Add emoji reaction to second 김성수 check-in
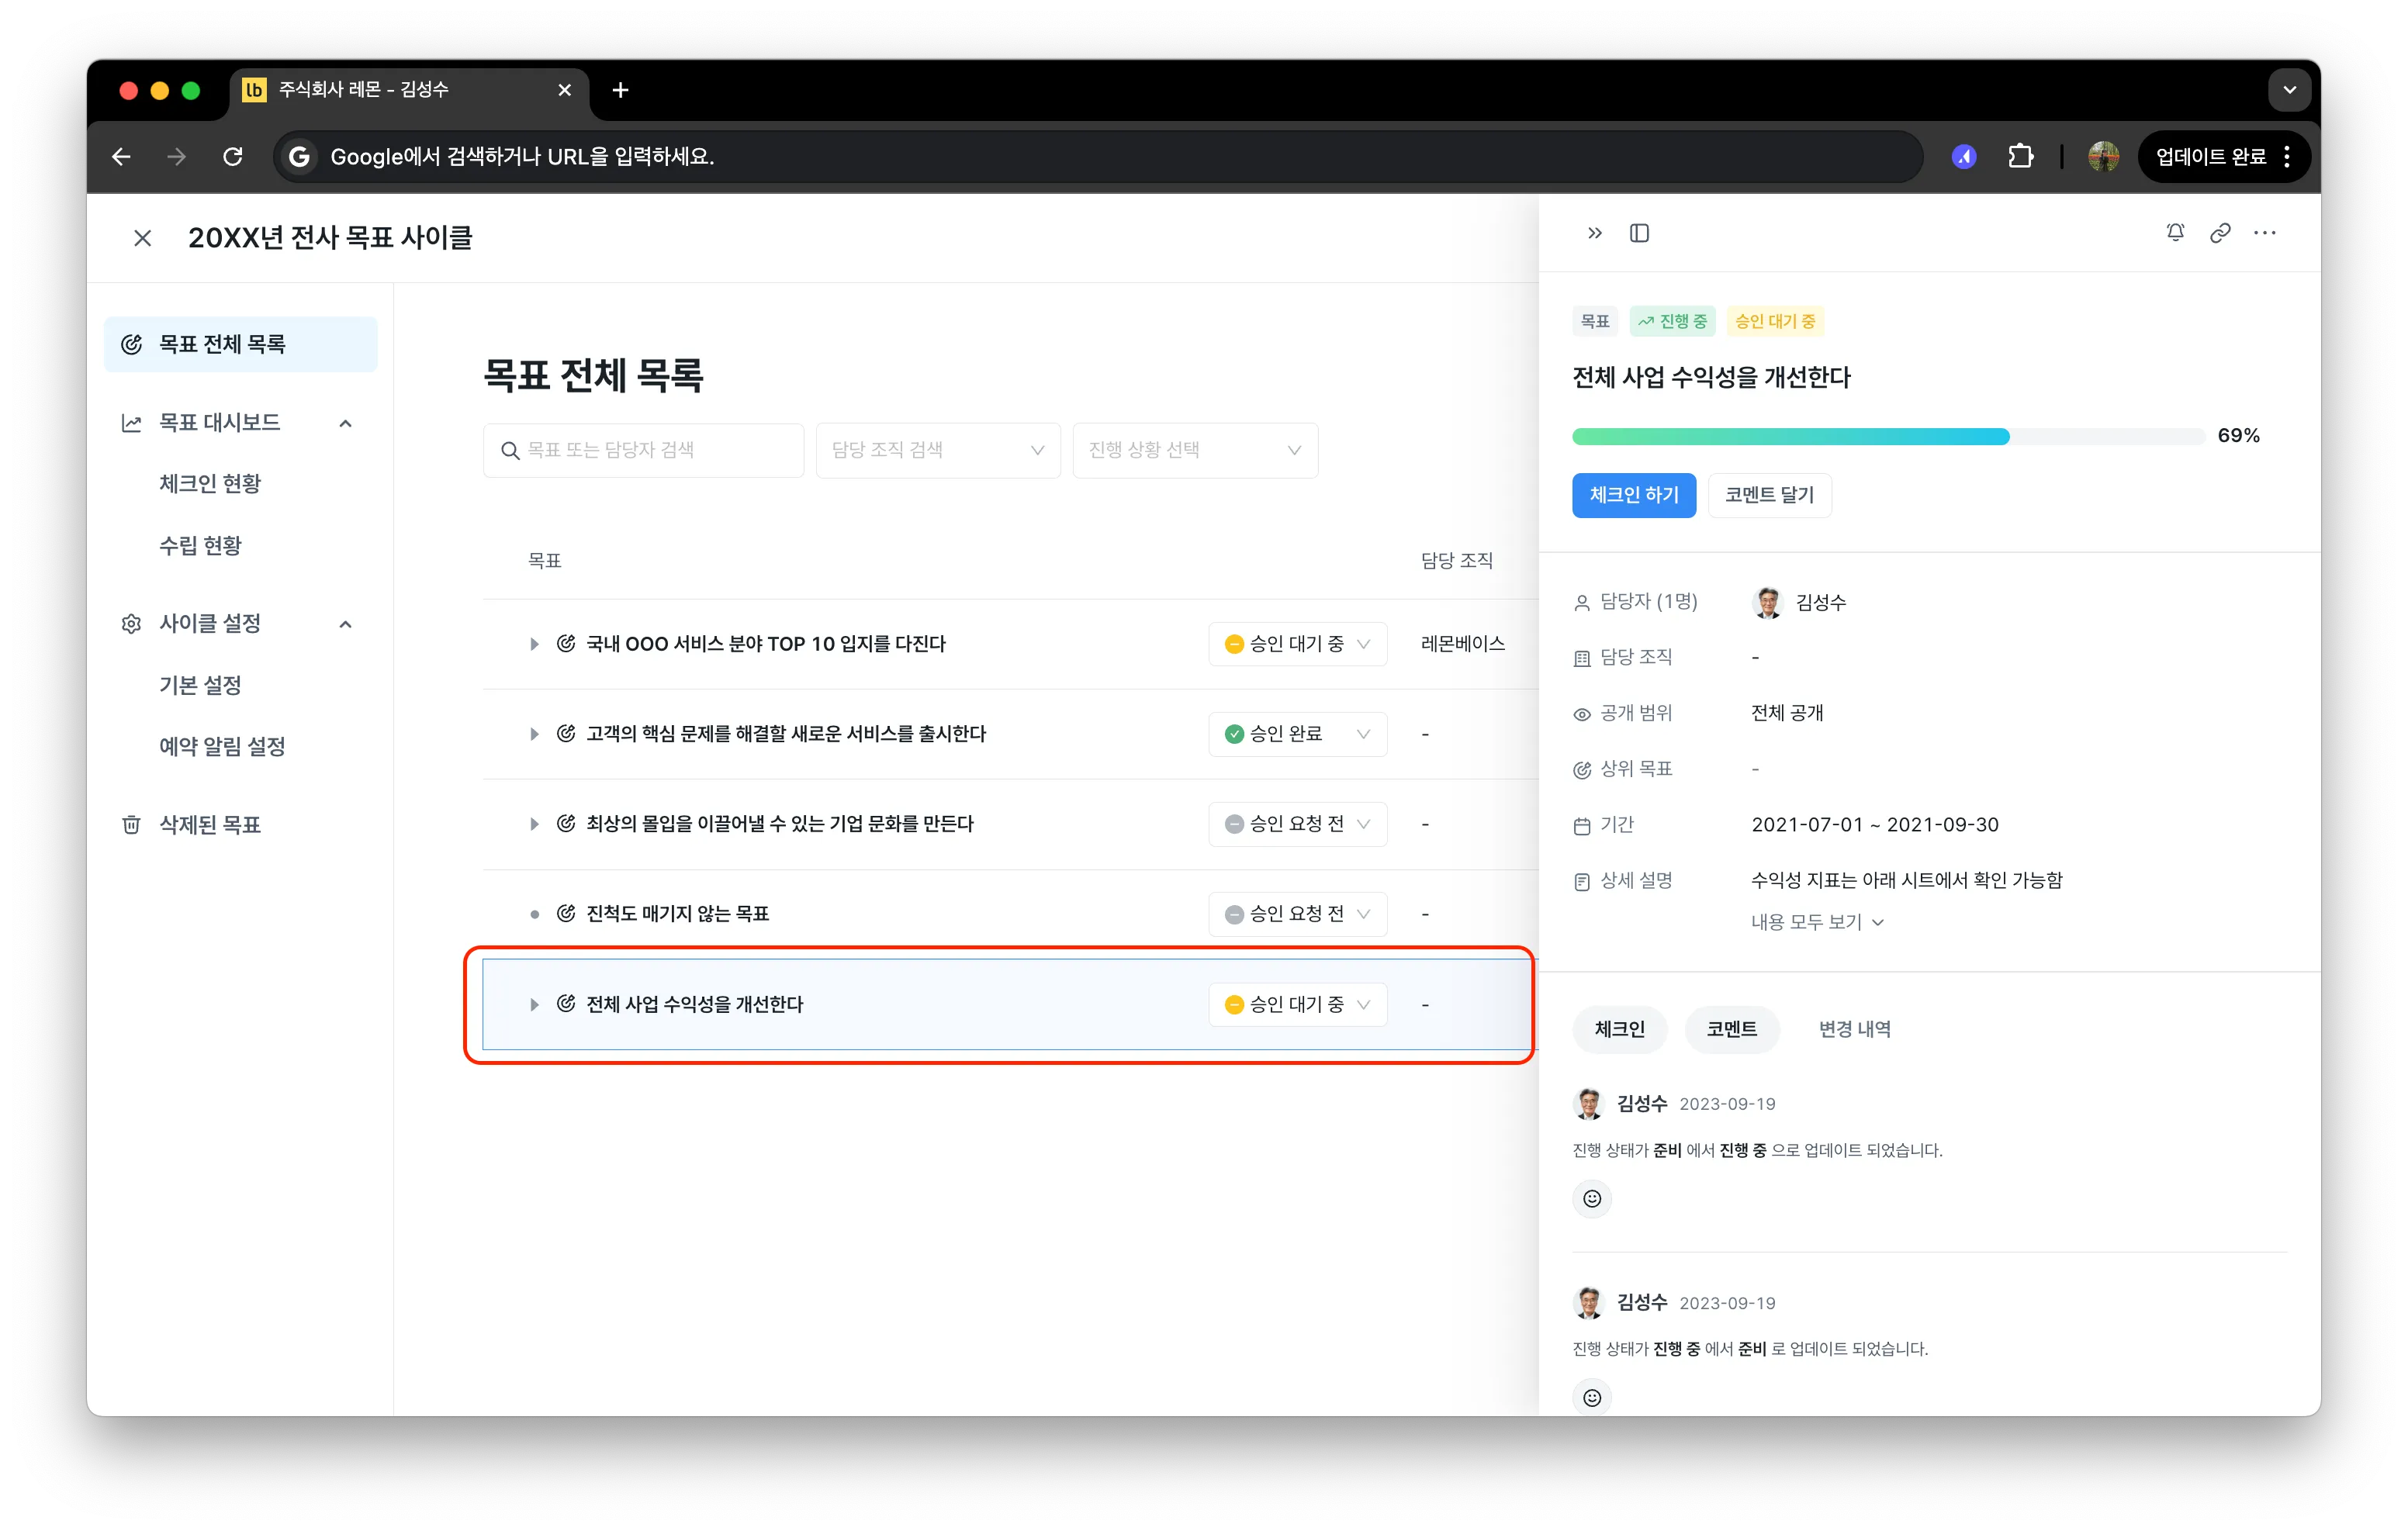Image resolution: width=2408 pixels, height=1531 pixels. click(x=1592, y=1397)
